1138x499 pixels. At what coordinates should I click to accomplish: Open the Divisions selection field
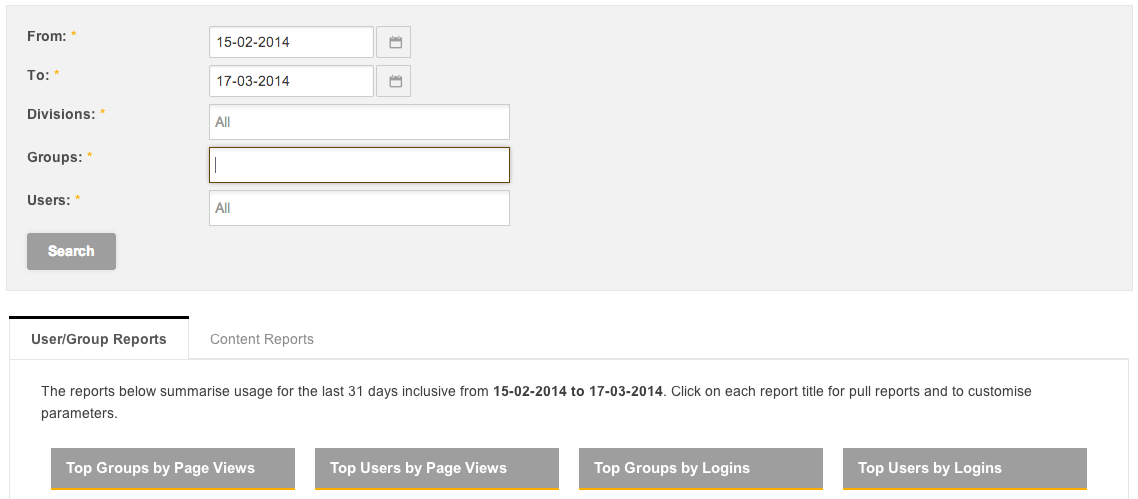pos(359,122)
